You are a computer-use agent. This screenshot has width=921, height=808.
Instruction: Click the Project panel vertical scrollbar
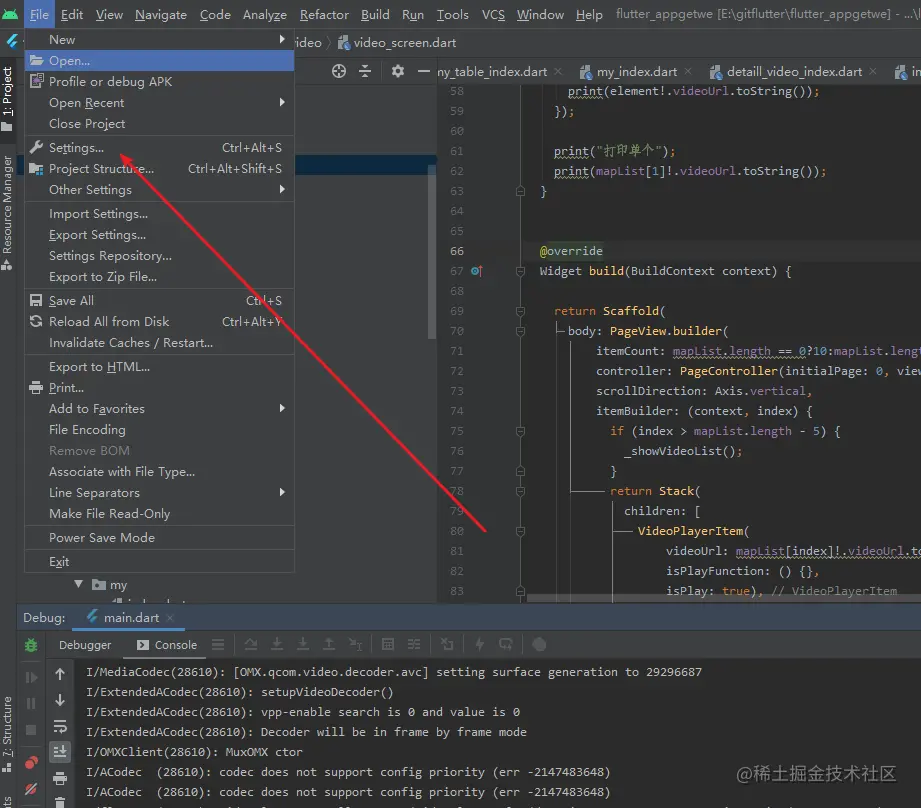pos(432,250)
